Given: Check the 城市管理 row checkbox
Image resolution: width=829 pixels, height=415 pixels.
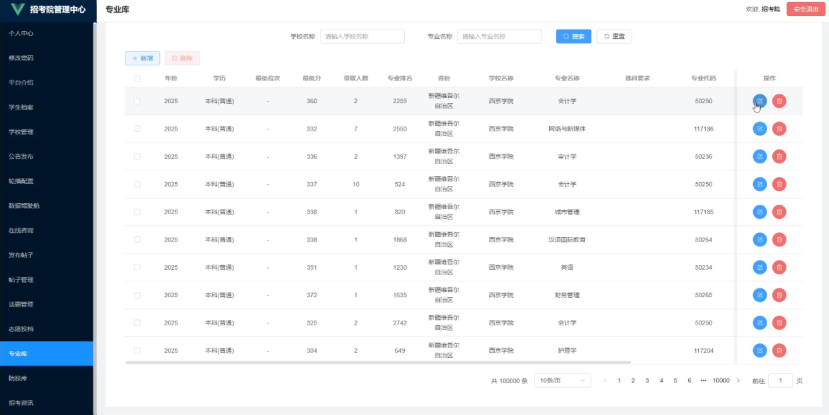Looking at the screenshot, I should pos(137,212).
